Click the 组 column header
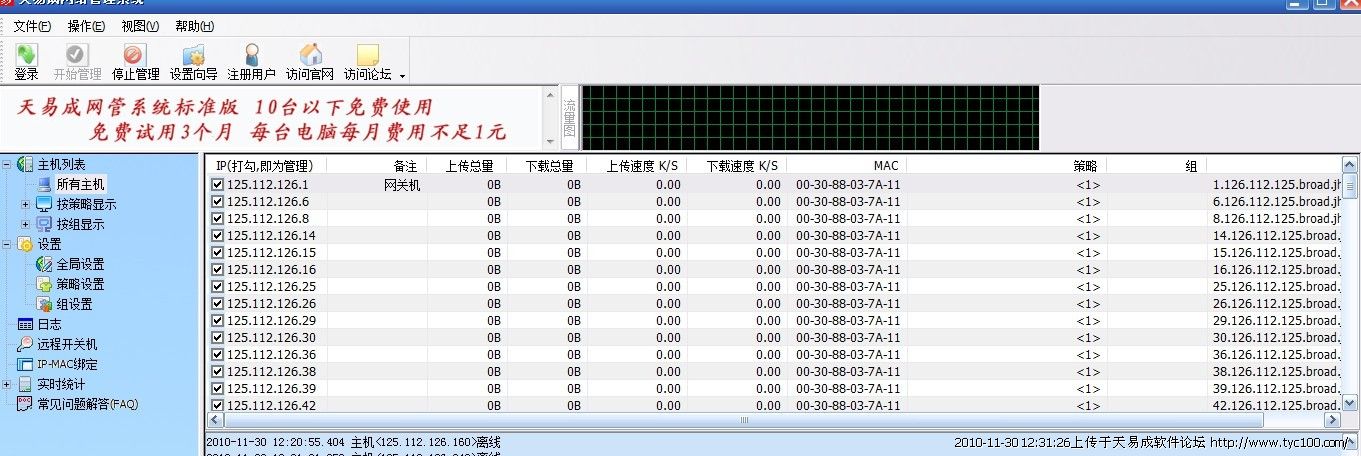Screen dimensions: 1361x456 [1156, 166]
